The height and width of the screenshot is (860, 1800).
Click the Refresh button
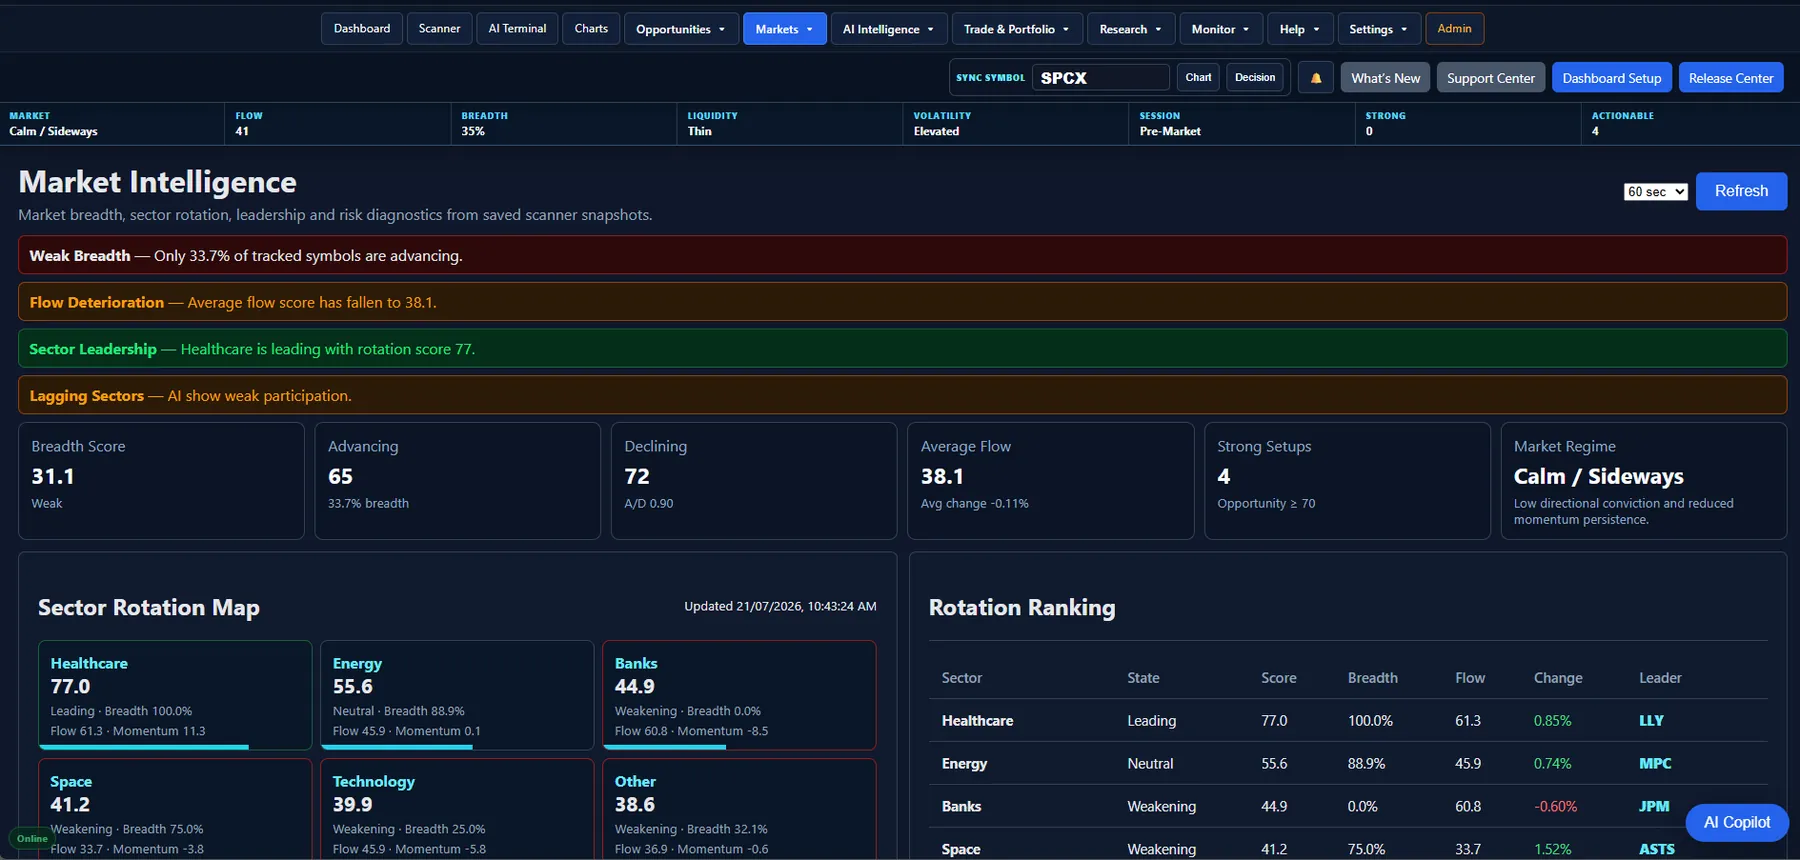pyautogui.click(x=1741, y=191)
